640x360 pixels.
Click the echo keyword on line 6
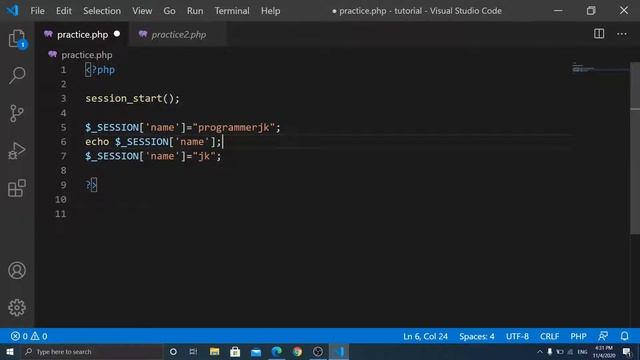(x=97, y=142)
